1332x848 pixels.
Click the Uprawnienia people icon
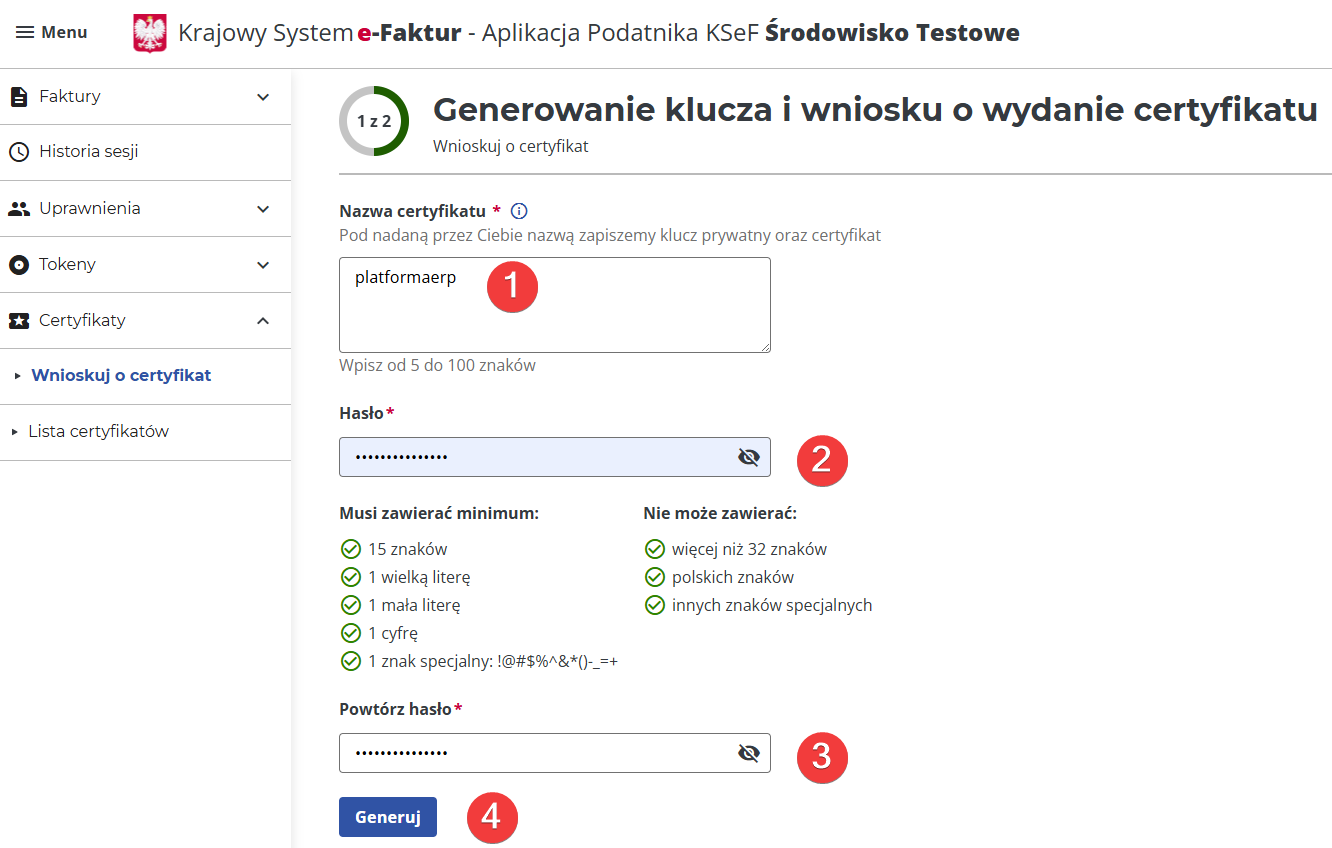(20, 208)
